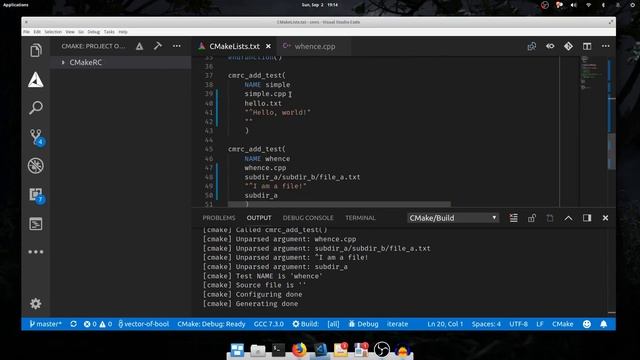The image size is (640, 360).
Task: Close the output panel
Action: pyautogui.click(x=605, y=218)
